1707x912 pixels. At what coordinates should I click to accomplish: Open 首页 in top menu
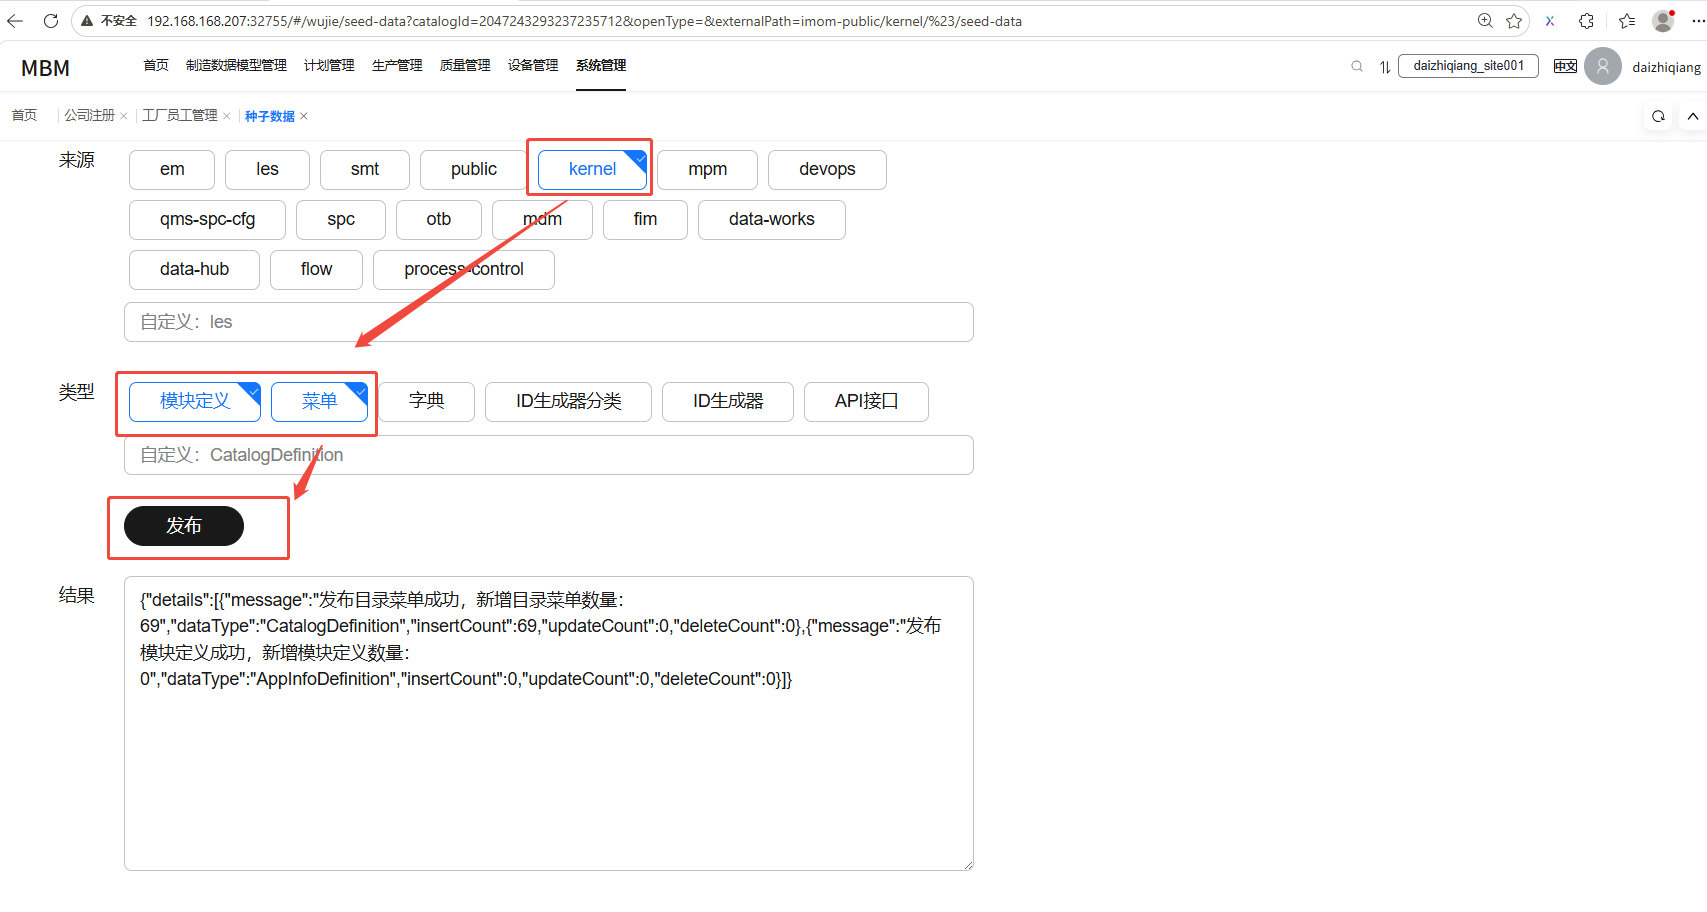click(156, 65)
